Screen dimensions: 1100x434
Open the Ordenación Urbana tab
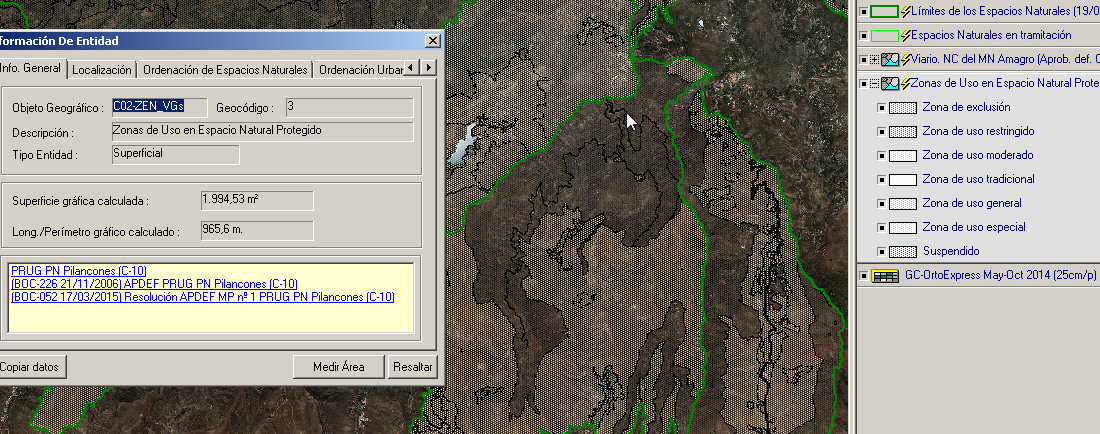point(359,69)
